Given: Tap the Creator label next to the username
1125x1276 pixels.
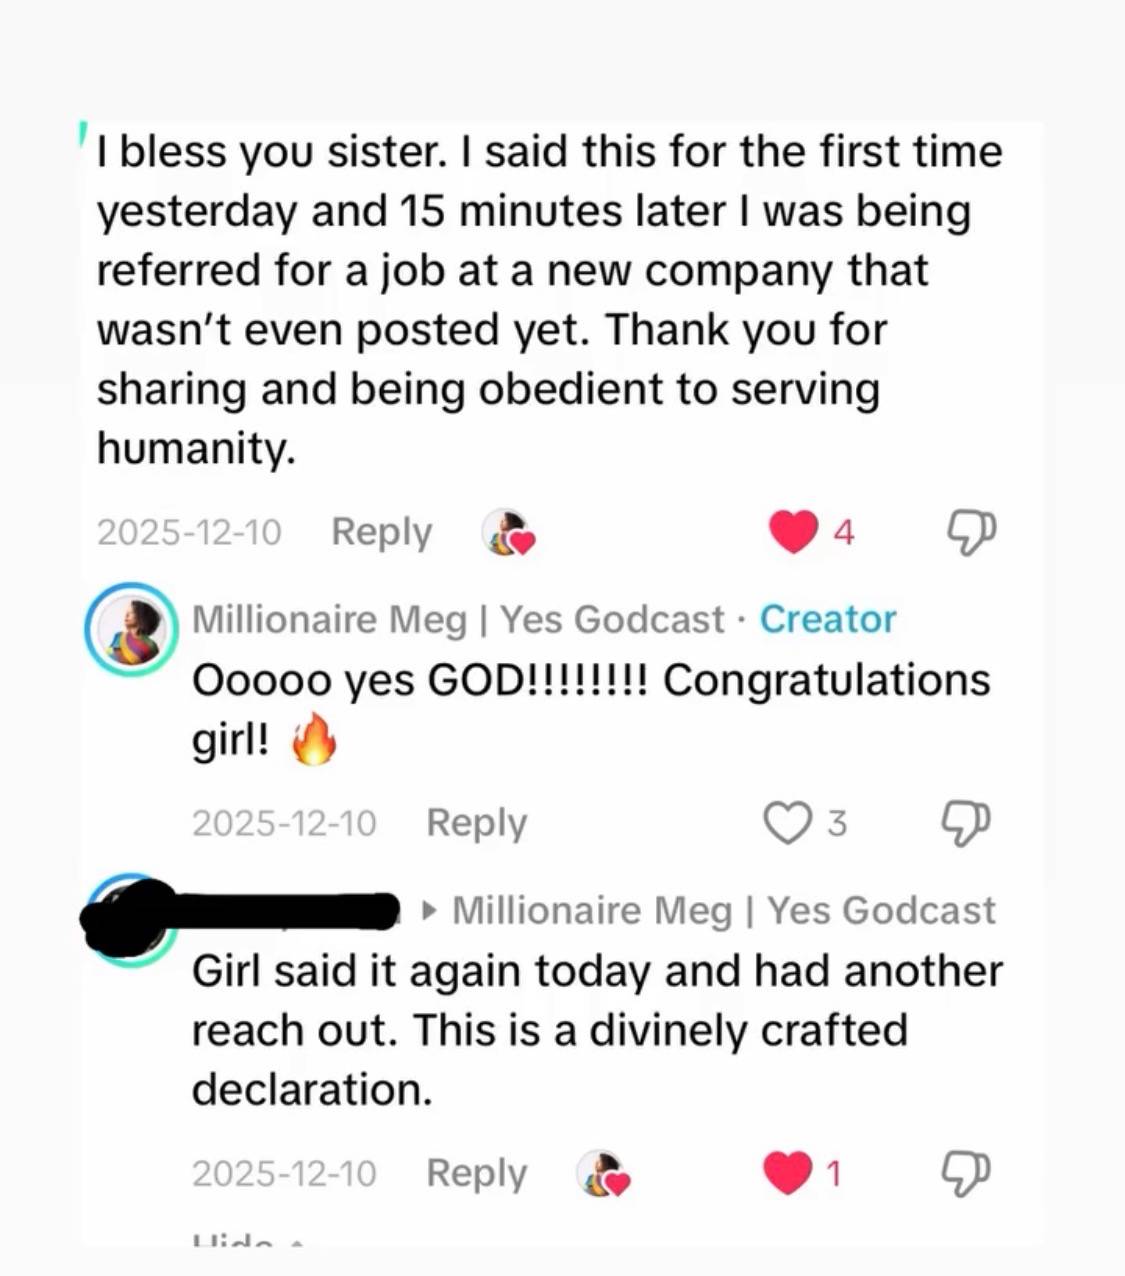Looking at the screenshot, I should pos(827,620).
